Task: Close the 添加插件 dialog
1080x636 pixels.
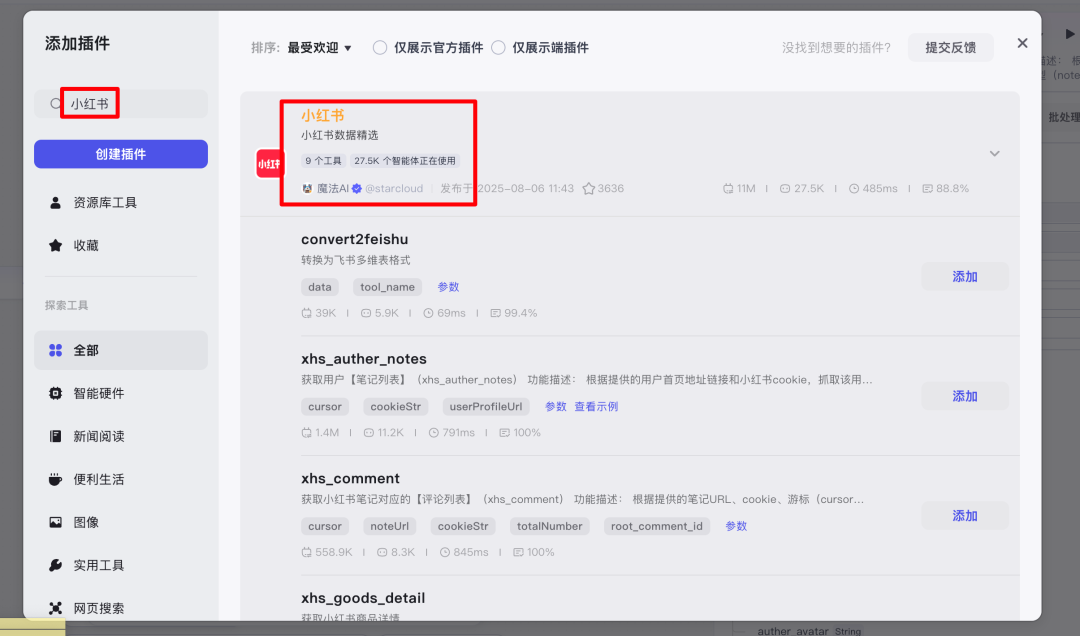Action: pos(1022,43)
